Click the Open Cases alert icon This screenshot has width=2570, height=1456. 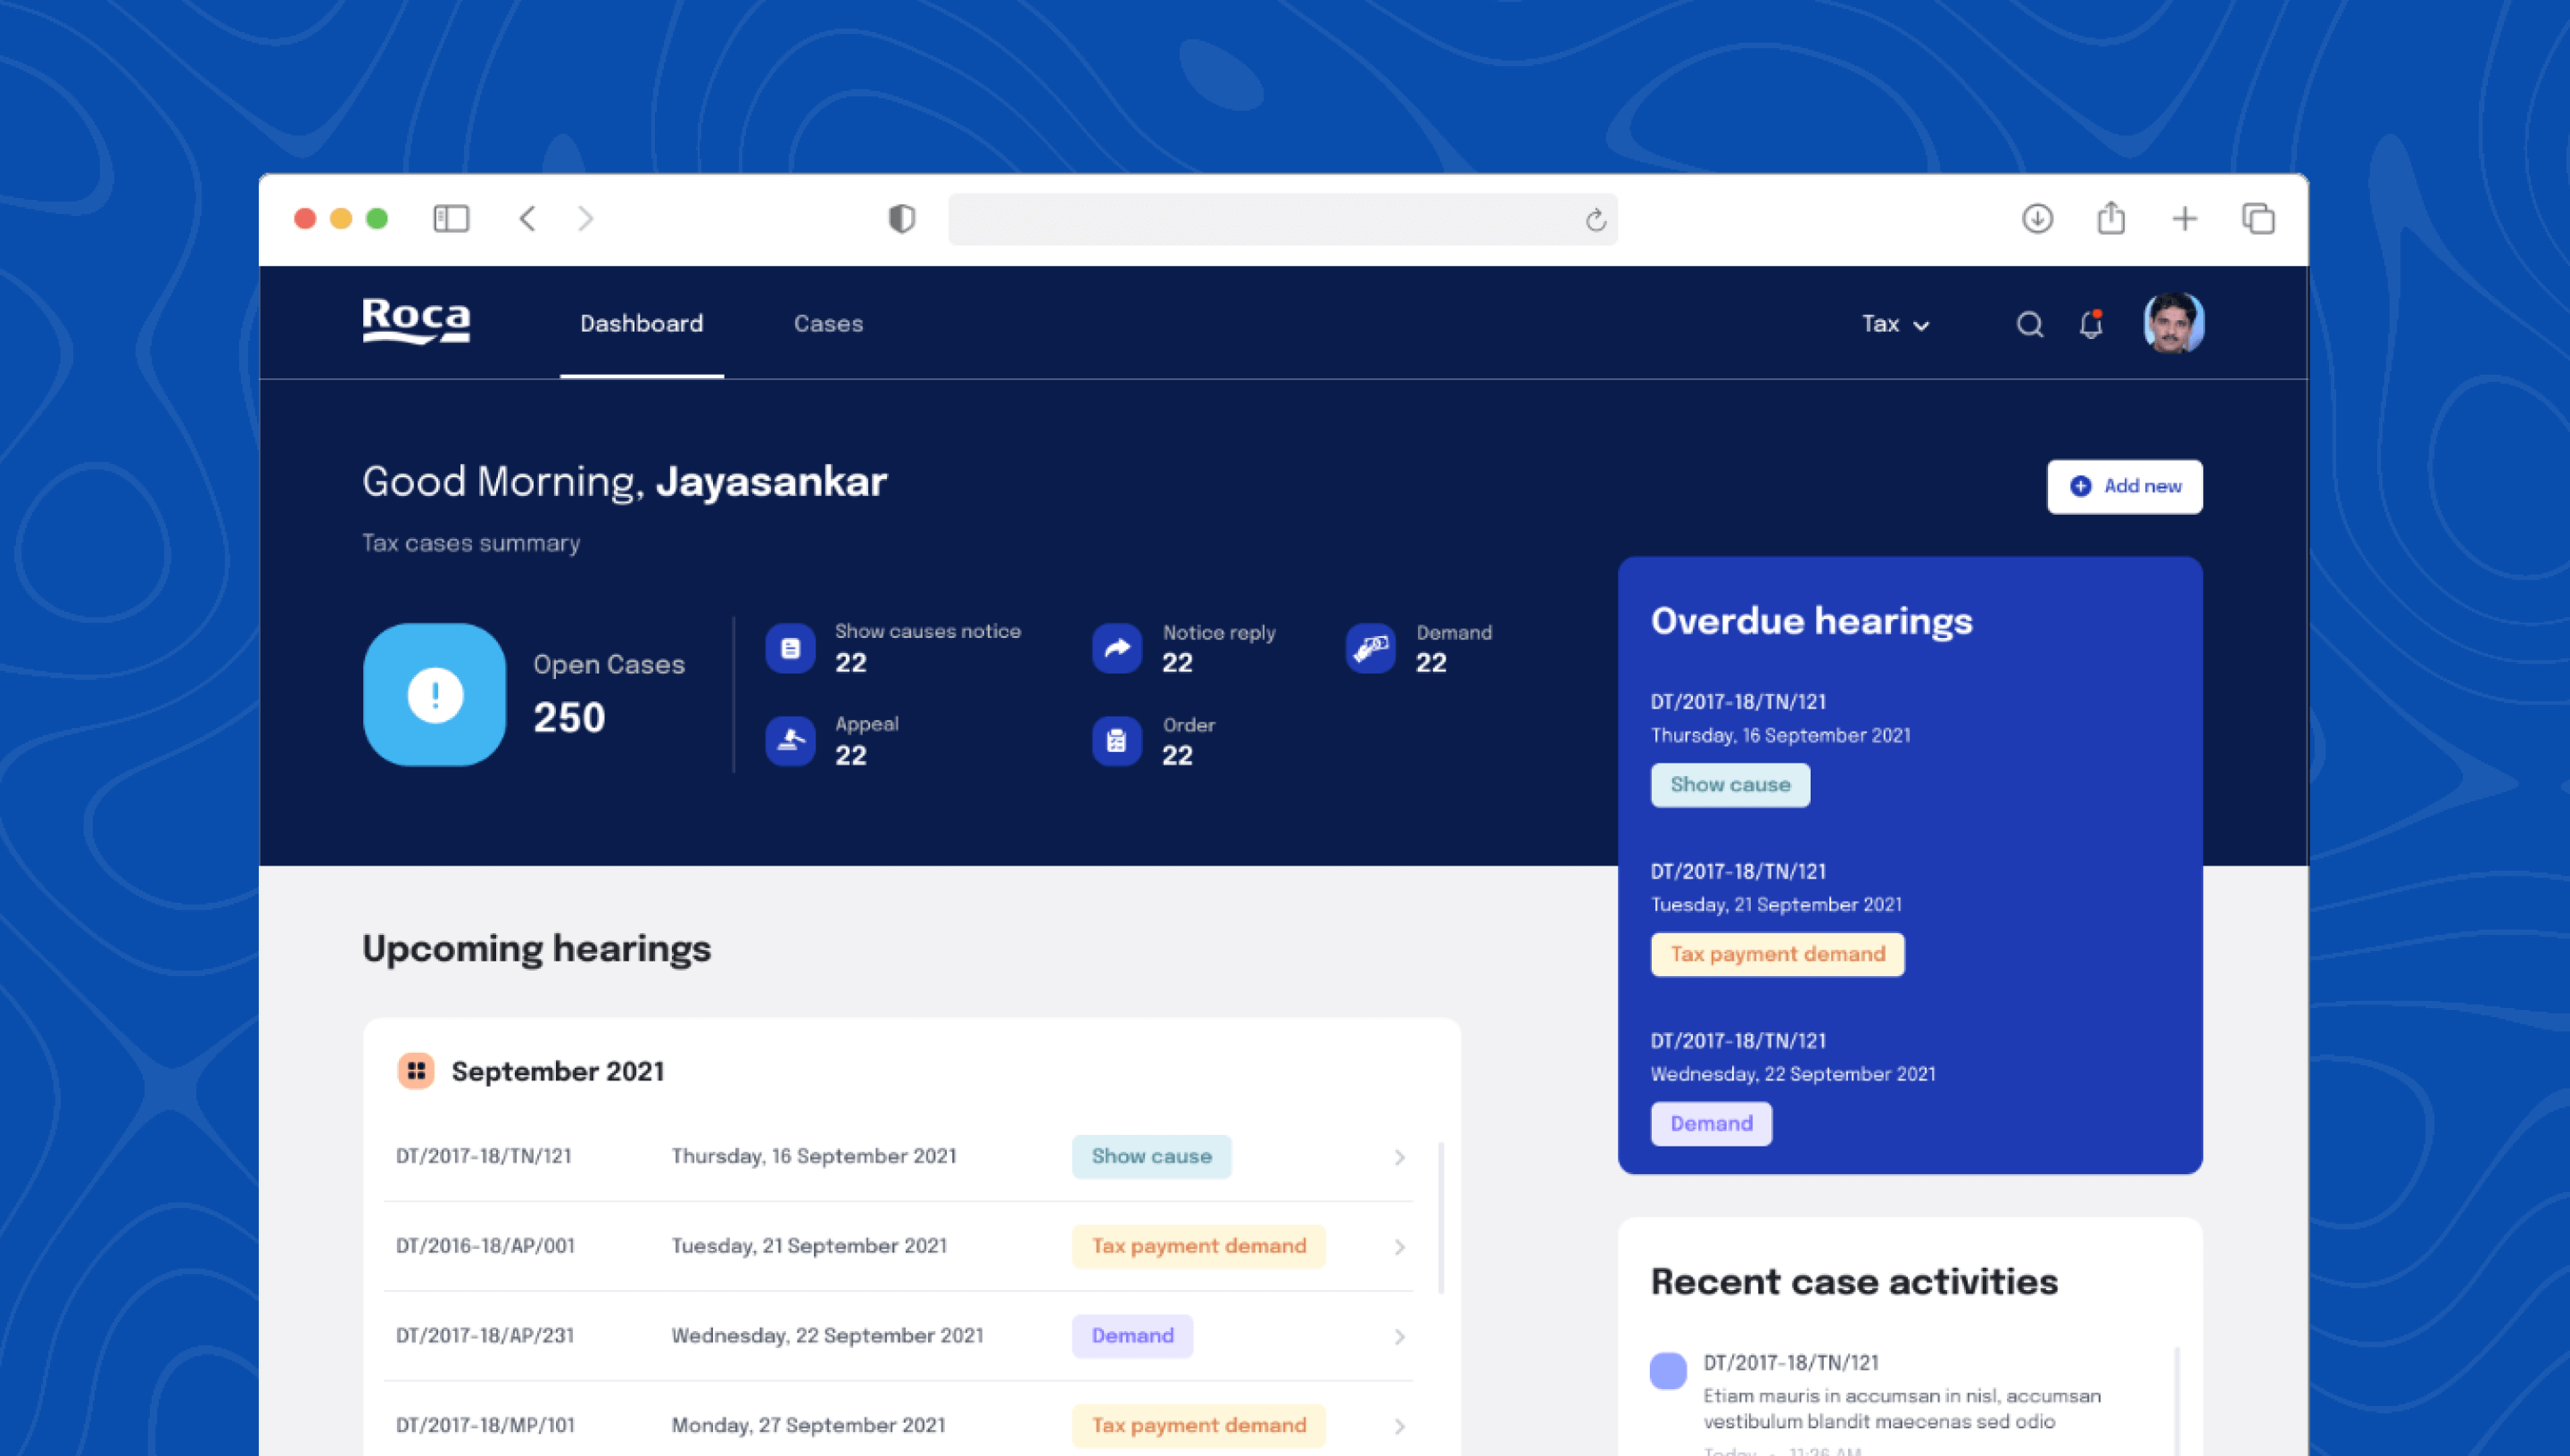[435, 695]
